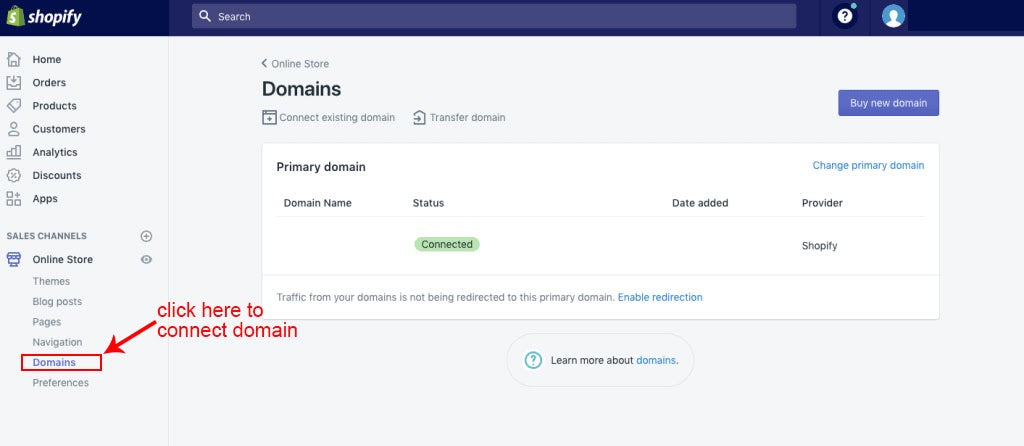Image resolution: width=1024 pixels, height=446 pixels.
Task: Click the Customers person icon
Action: click(14, 129)
